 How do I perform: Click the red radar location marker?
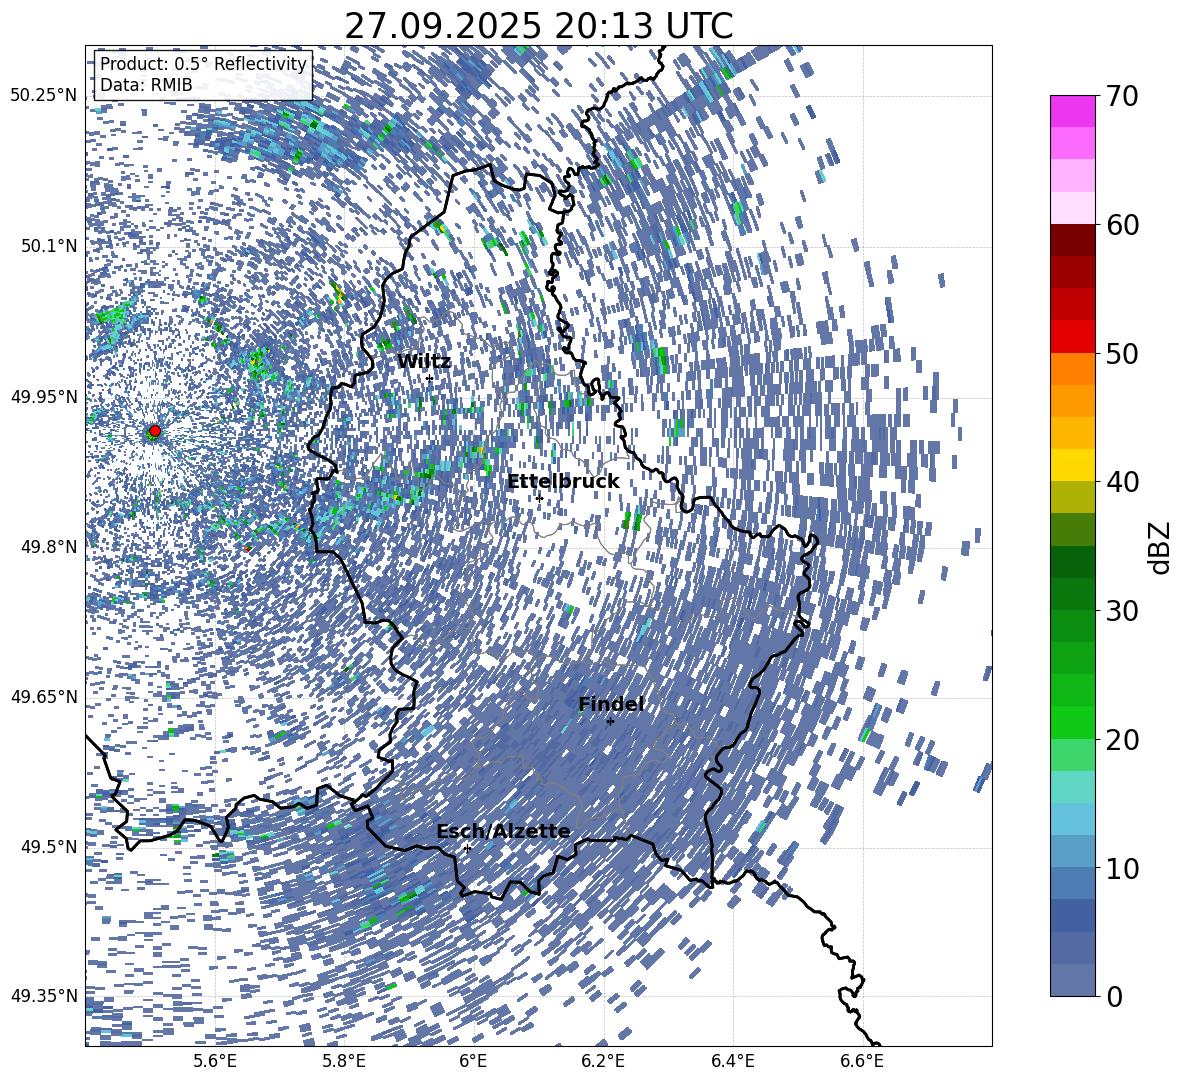tap(155, 431)
